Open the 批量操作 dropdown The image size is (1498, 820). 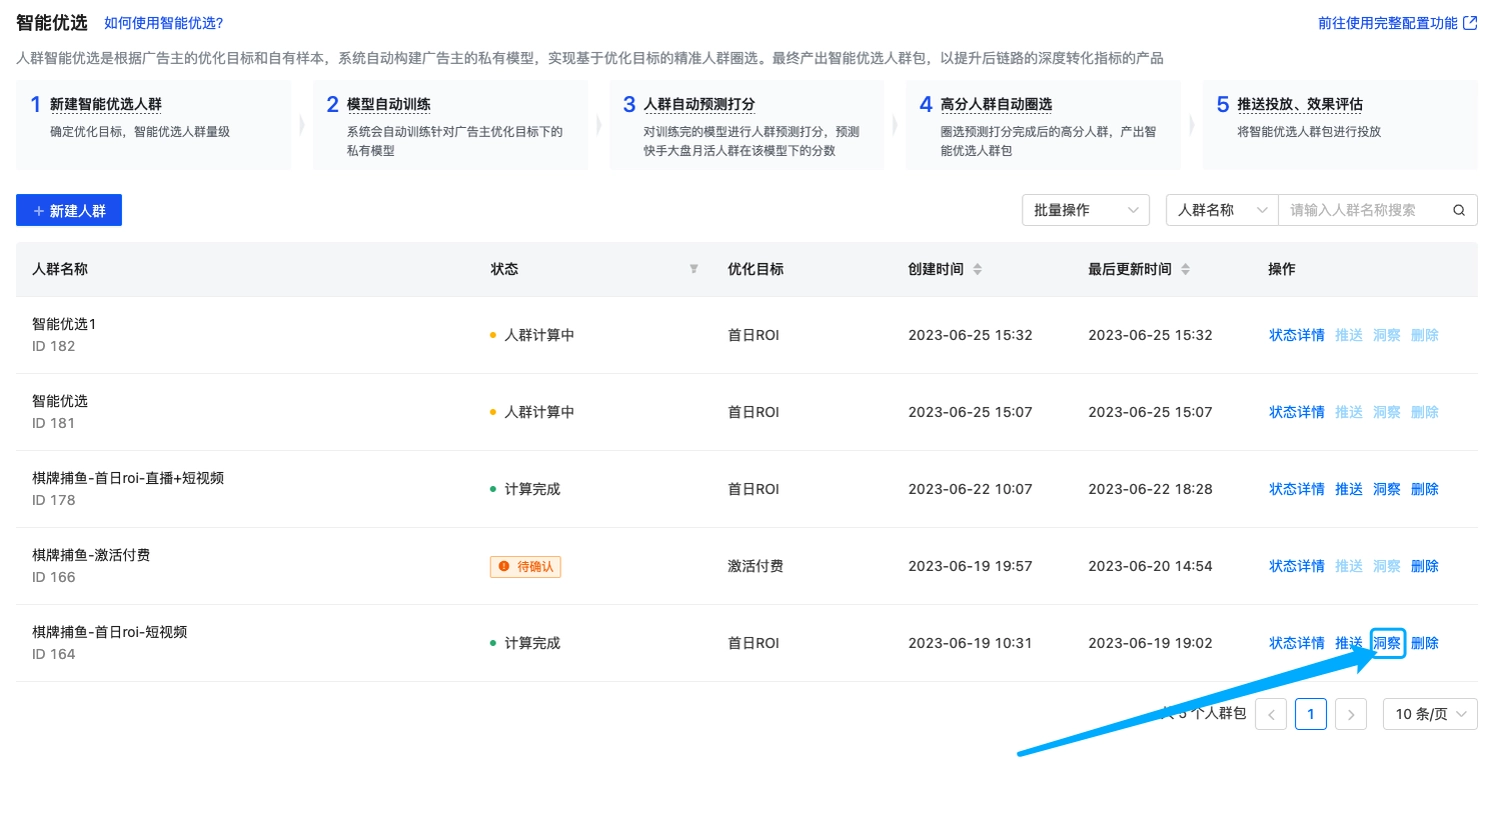pyautogui.click(x=1085, y=210)
